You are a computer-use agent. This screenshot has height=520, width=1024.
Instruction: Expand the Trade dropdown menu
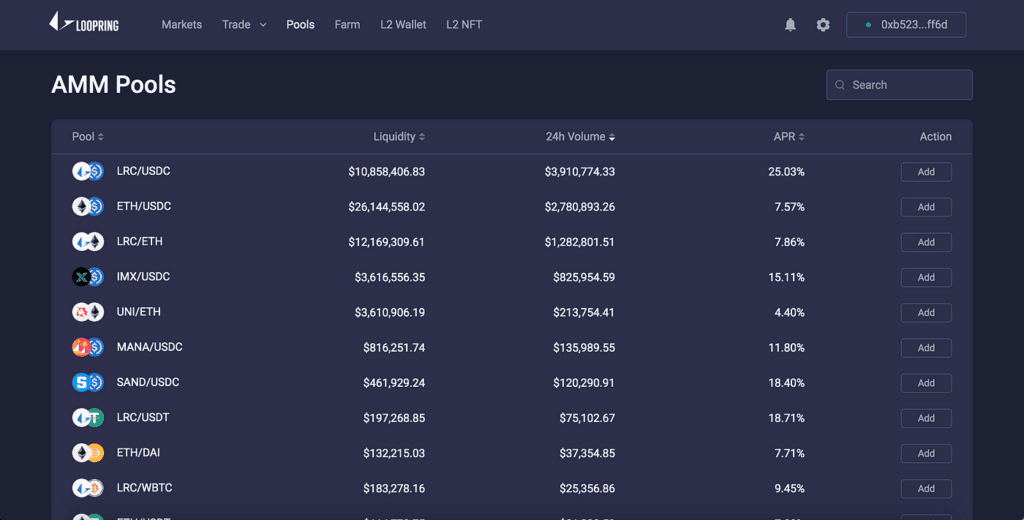(244, 25)
